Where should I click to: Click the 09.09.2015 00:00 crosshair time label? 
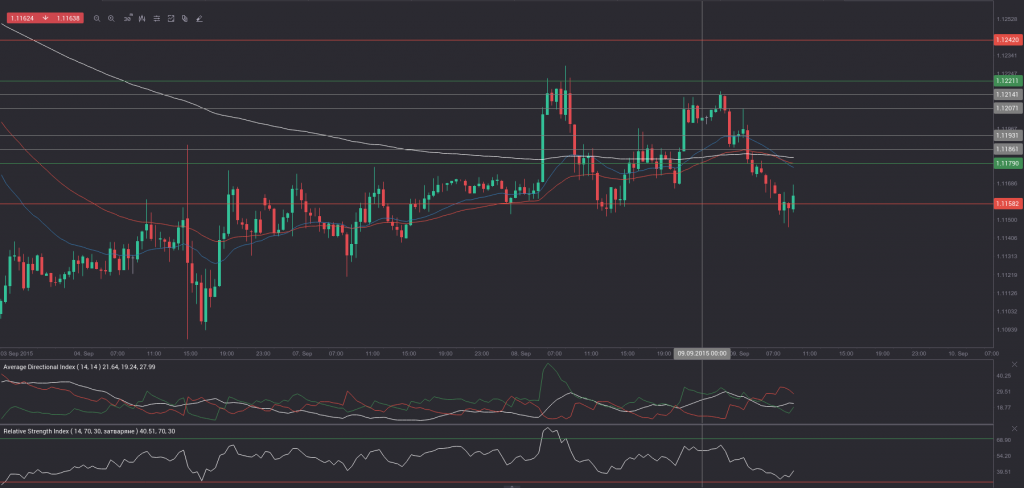pyautogui.click(x=701, y=354)
